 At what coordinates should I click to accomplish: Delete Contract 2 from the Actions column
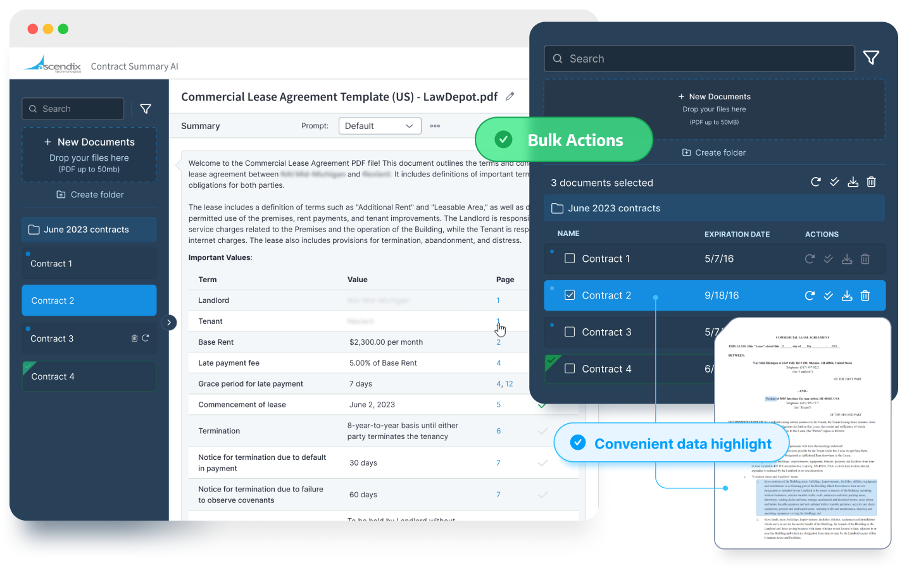[865, 296]
